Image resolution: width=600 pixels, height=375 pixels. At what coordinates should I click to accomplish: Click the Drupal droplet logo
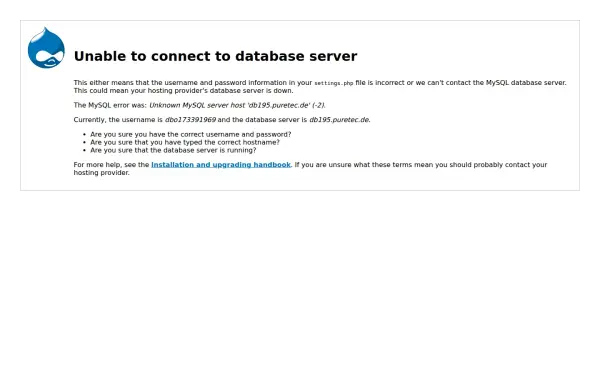click(46, 48)
